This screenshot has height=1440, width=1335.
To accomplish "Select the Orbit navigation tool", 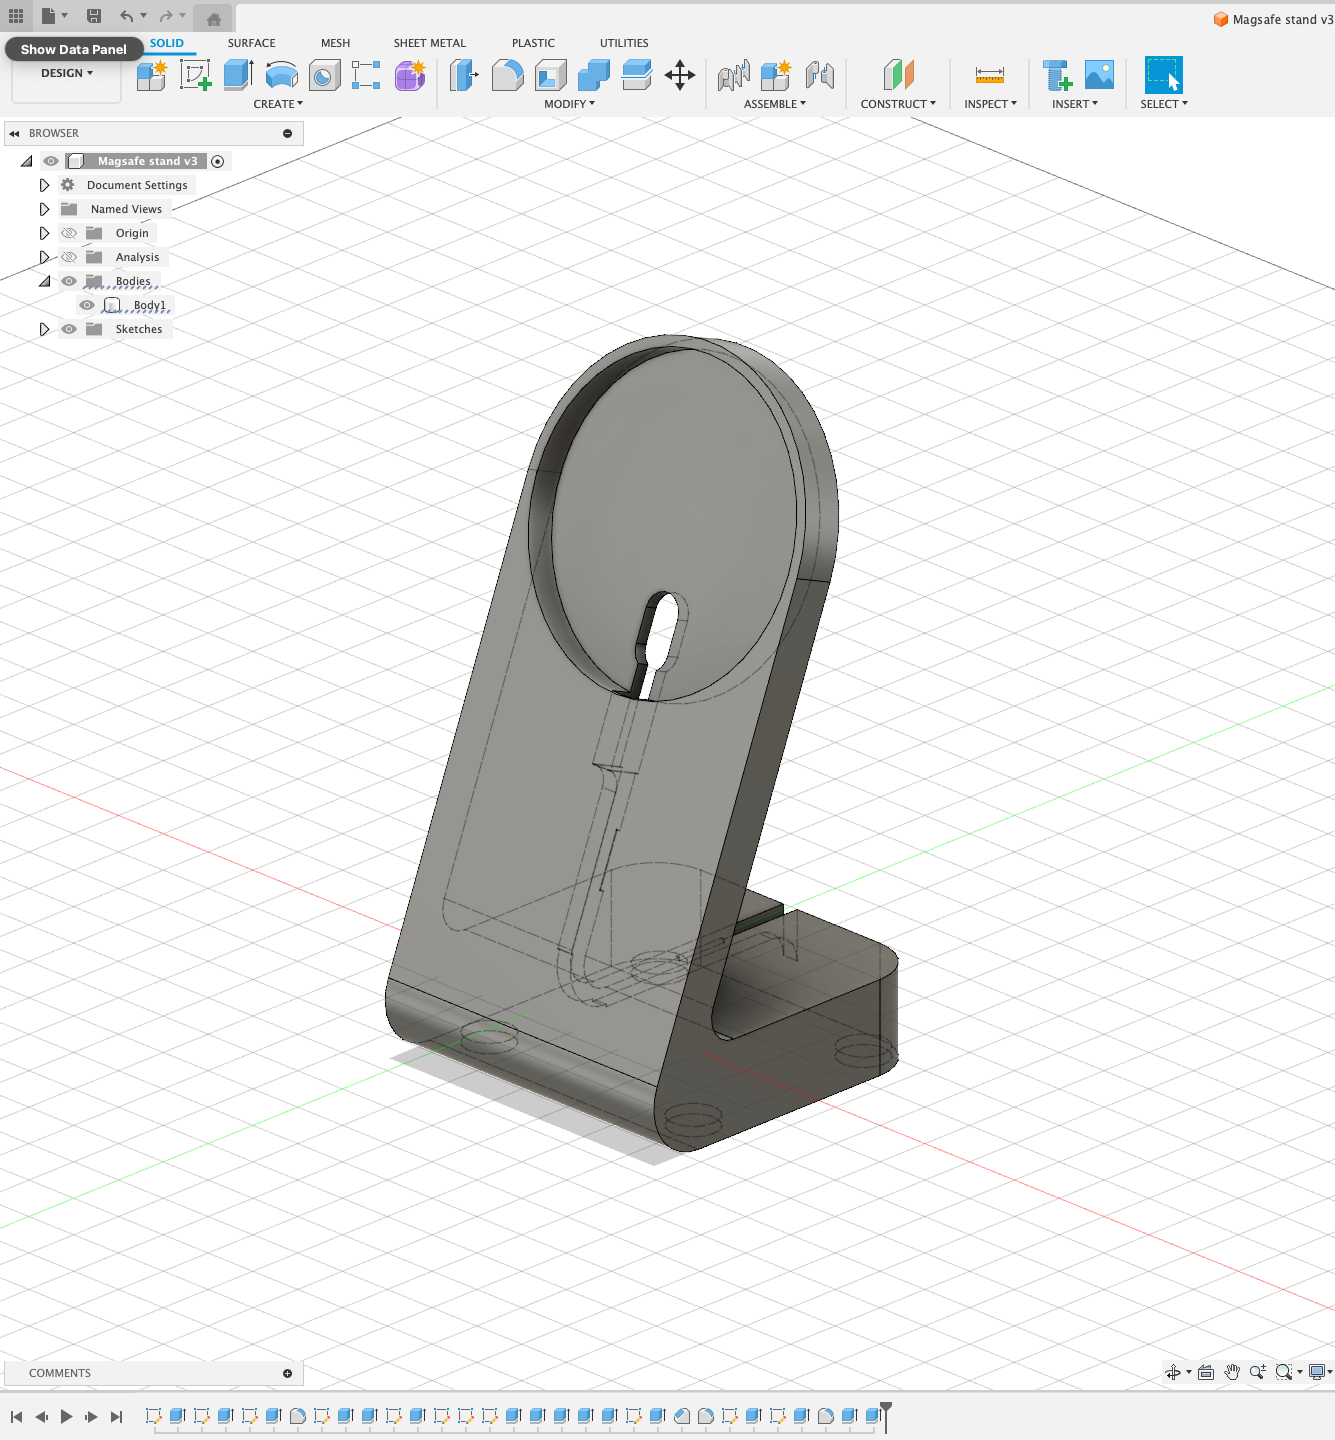I will click(1173, 1372).
